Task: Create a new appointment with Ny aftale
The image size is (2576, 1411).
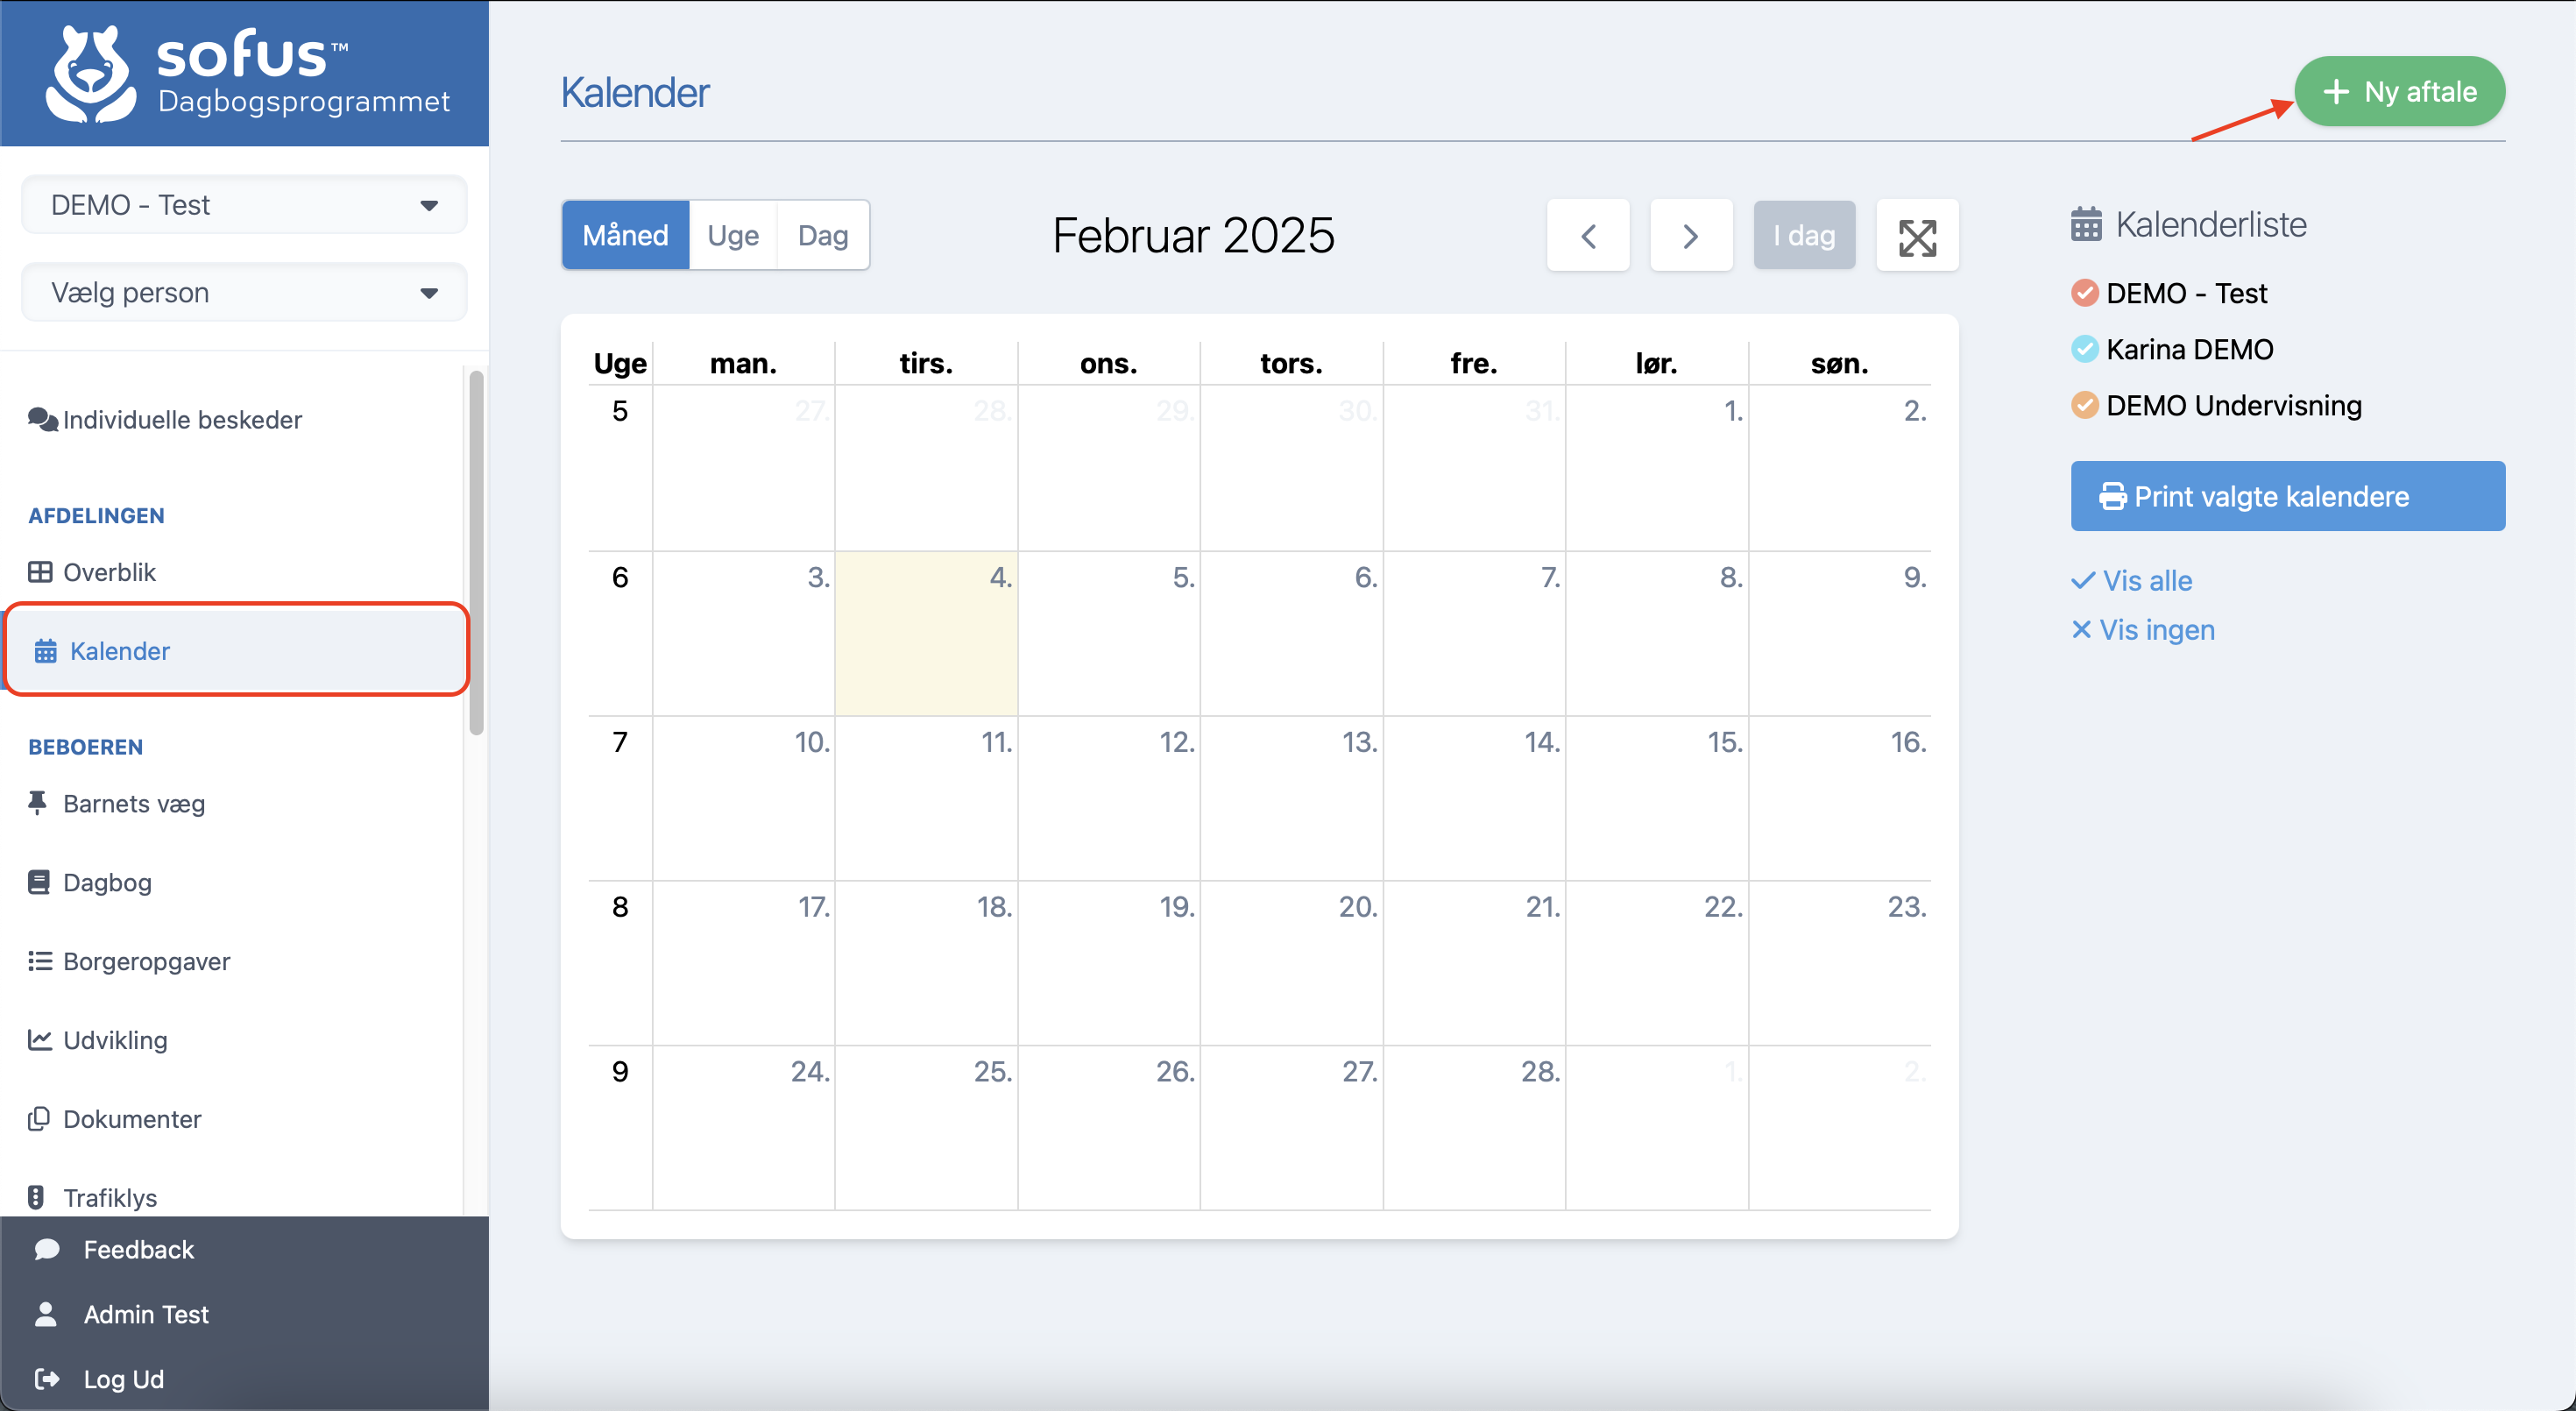Action: coord(2398,92)
